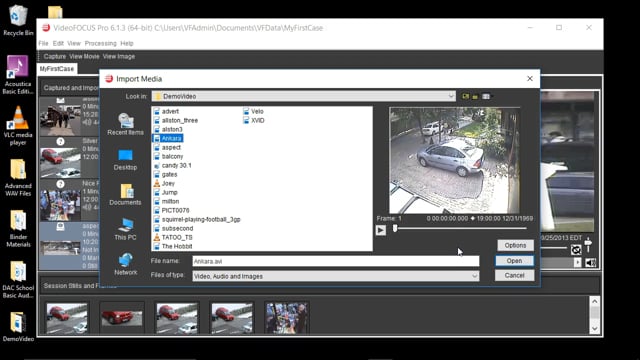640x360 pixels.
Task: Open the Binder Materials desktop folder
Action: pos(18,229)
